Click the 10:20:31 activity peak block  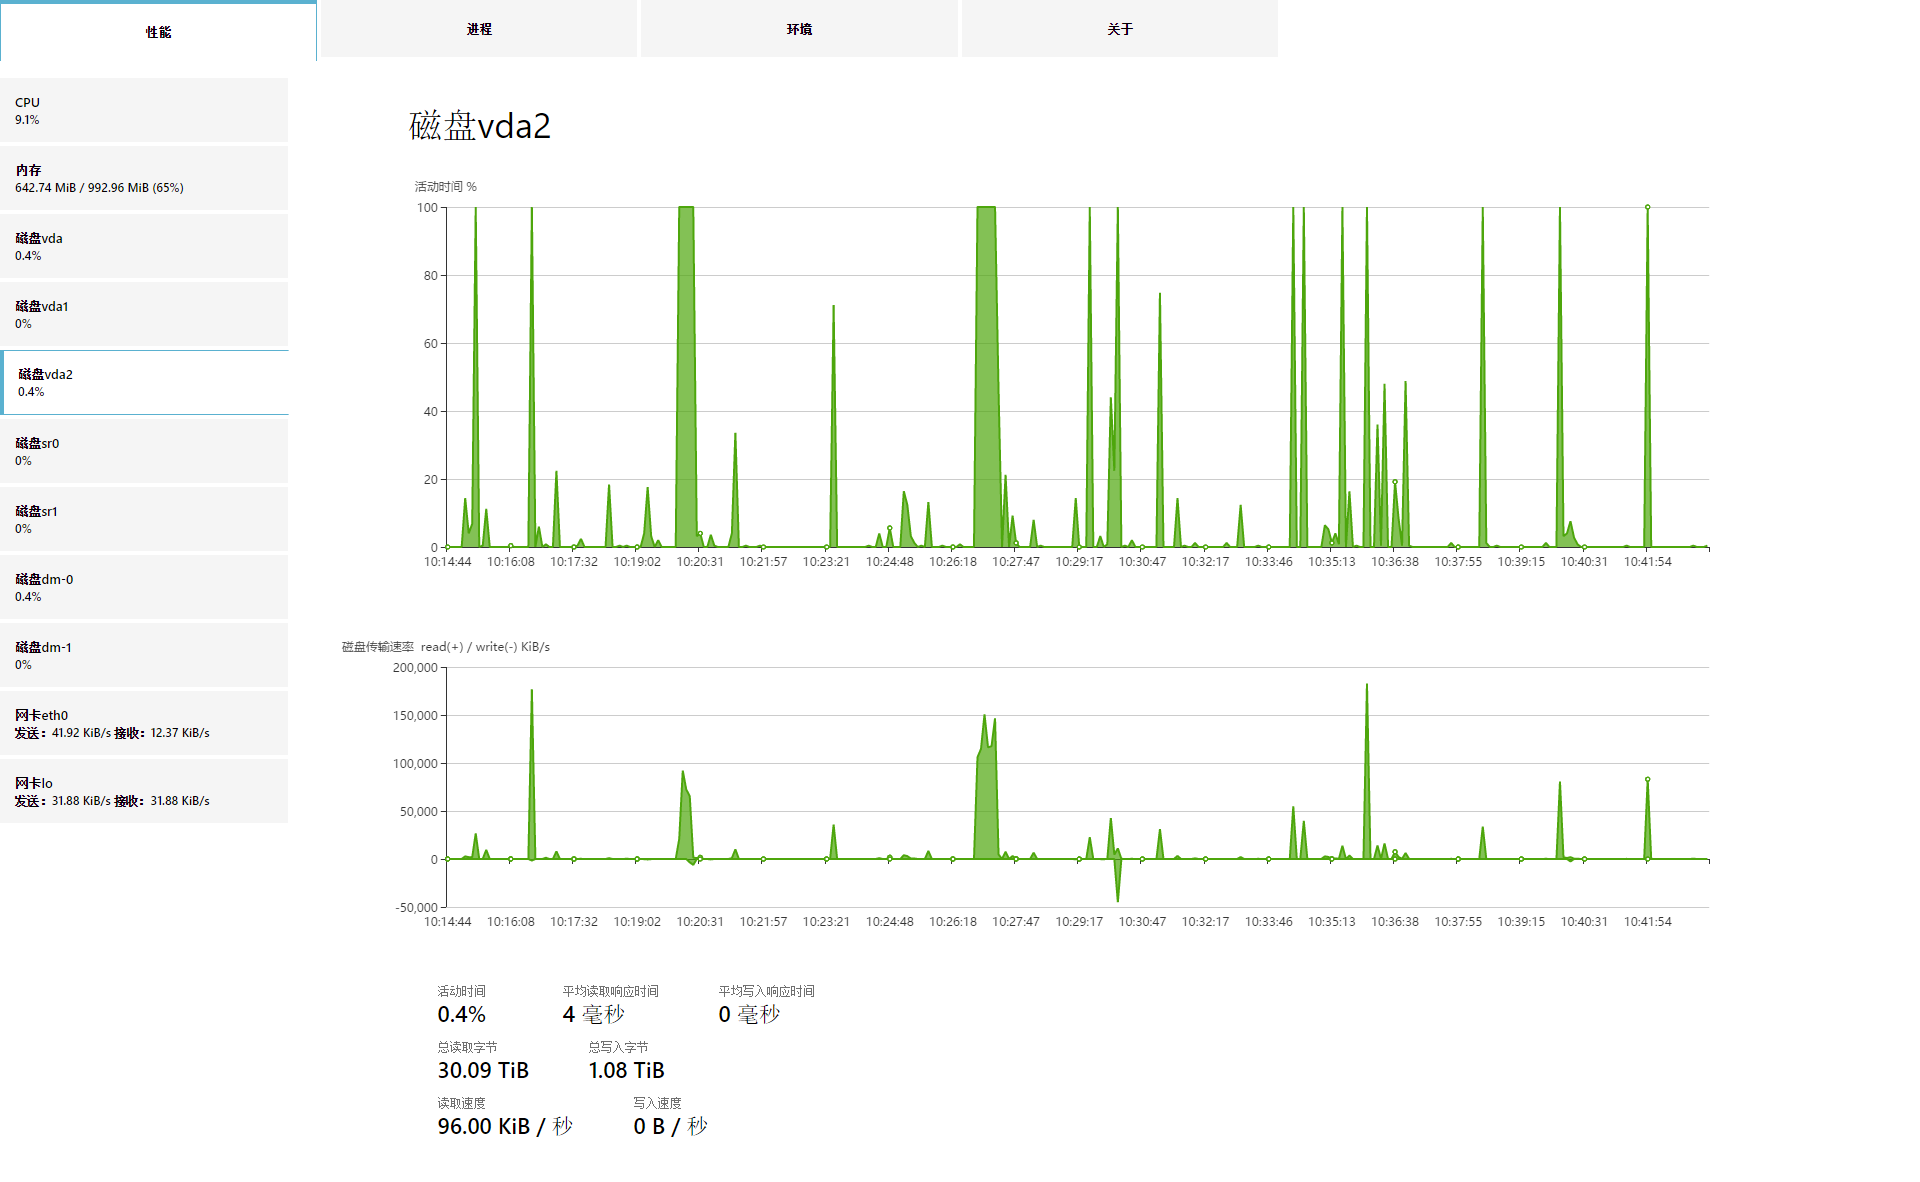[686, 377]
